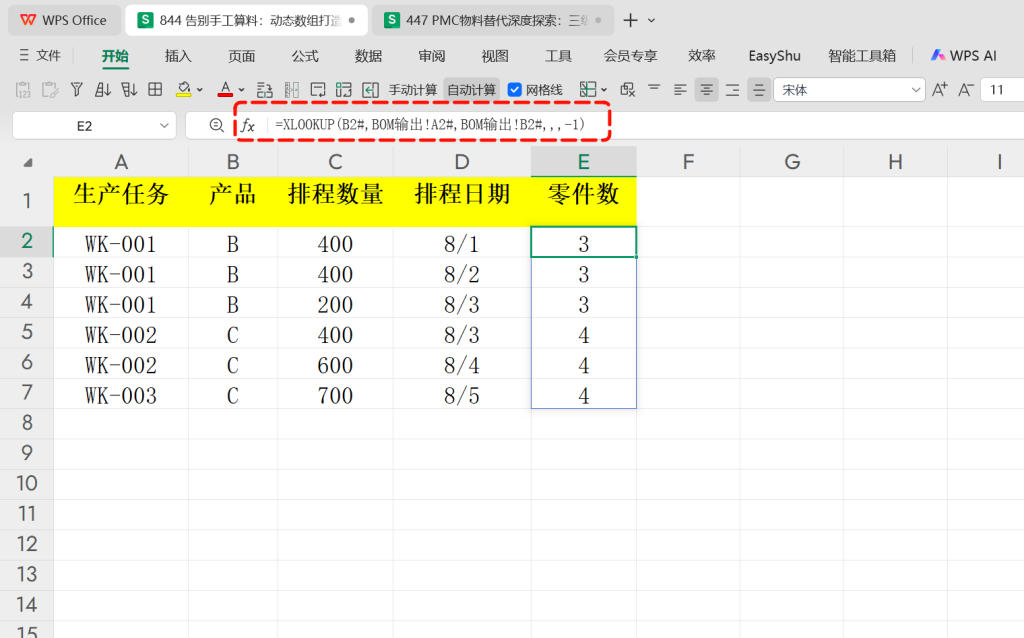Click the paste-as-values clipboard icon
Viewport: 1024px width, 638px height.
[x=23, y=89]
